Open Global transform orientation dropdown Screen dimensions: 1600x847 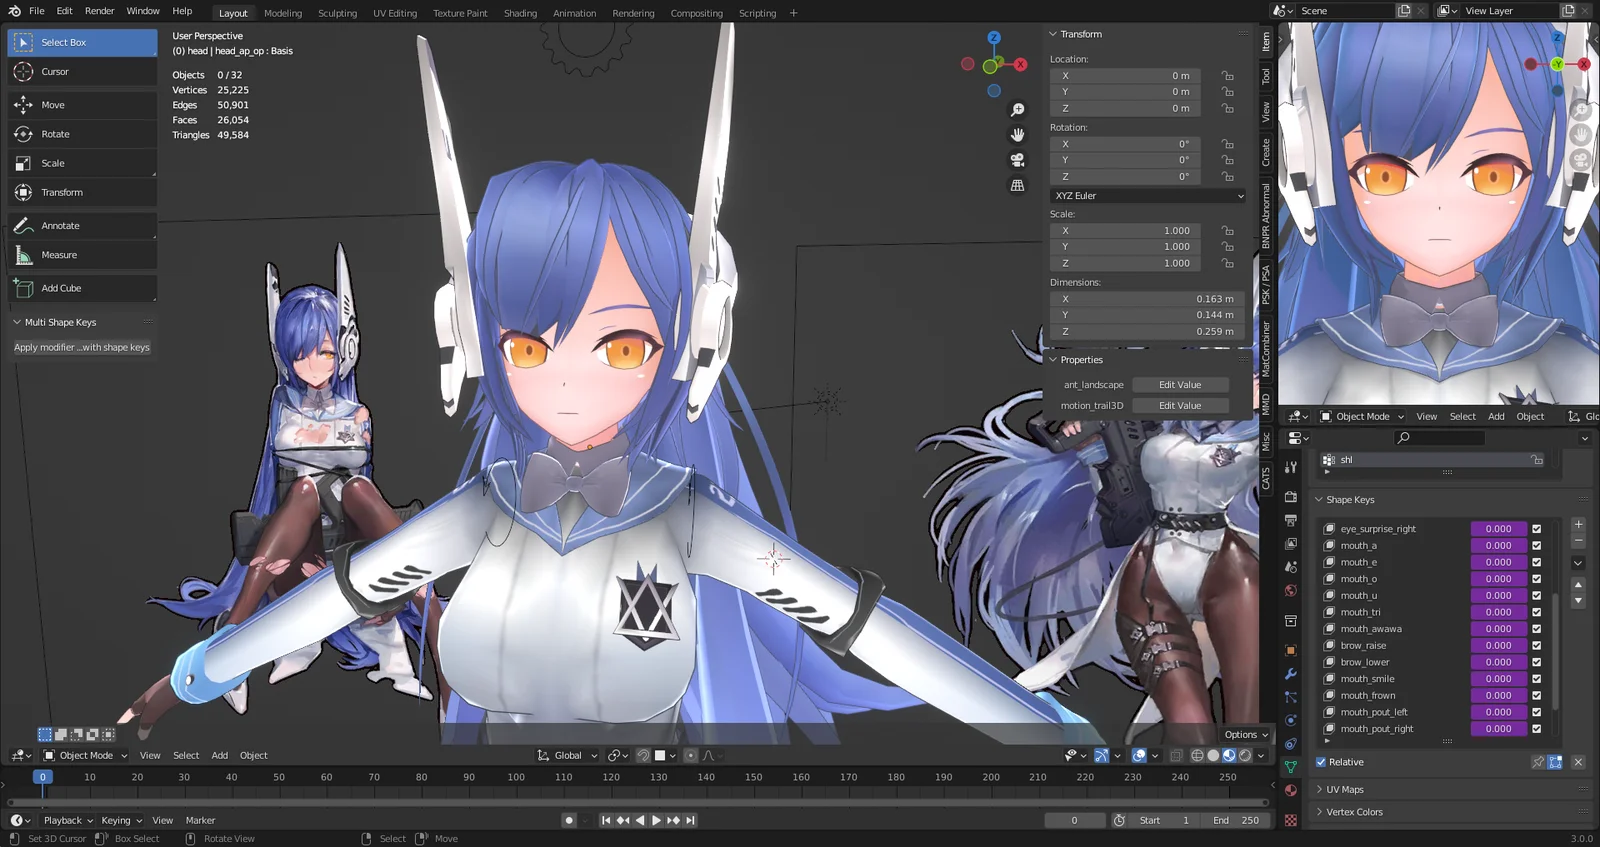point(567,756)
